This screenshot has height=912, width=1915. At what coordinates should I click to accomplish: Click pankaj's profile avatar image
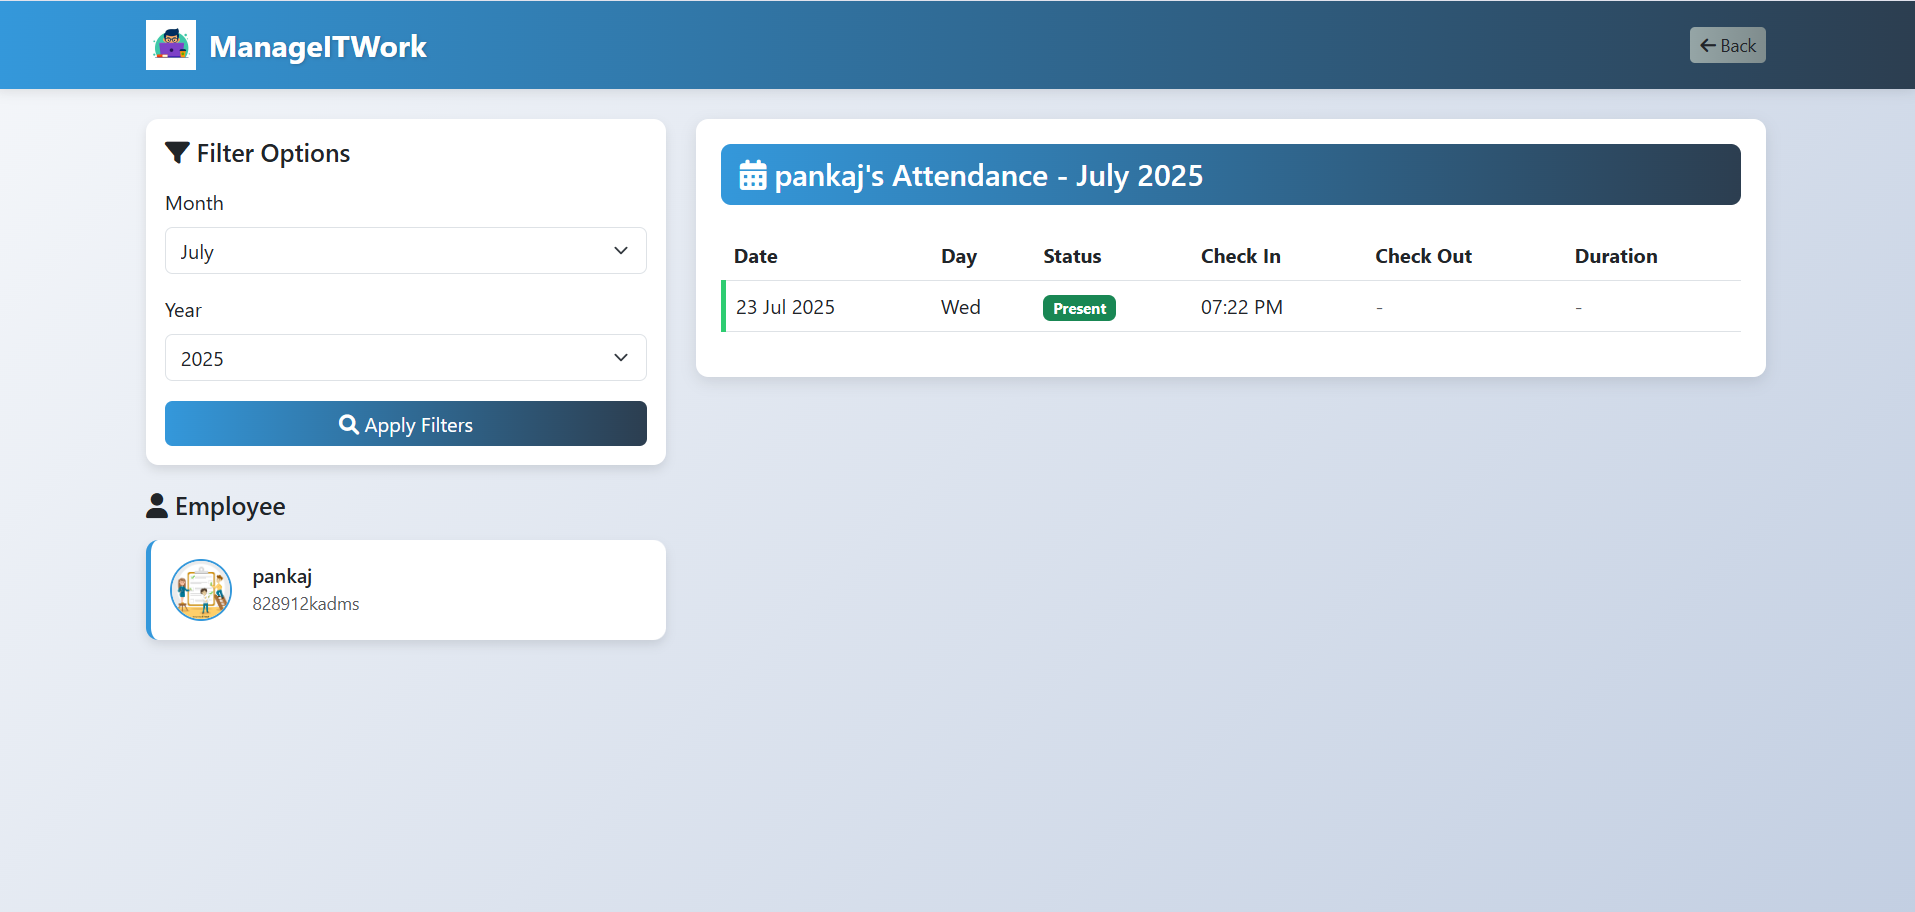(200, 589)
